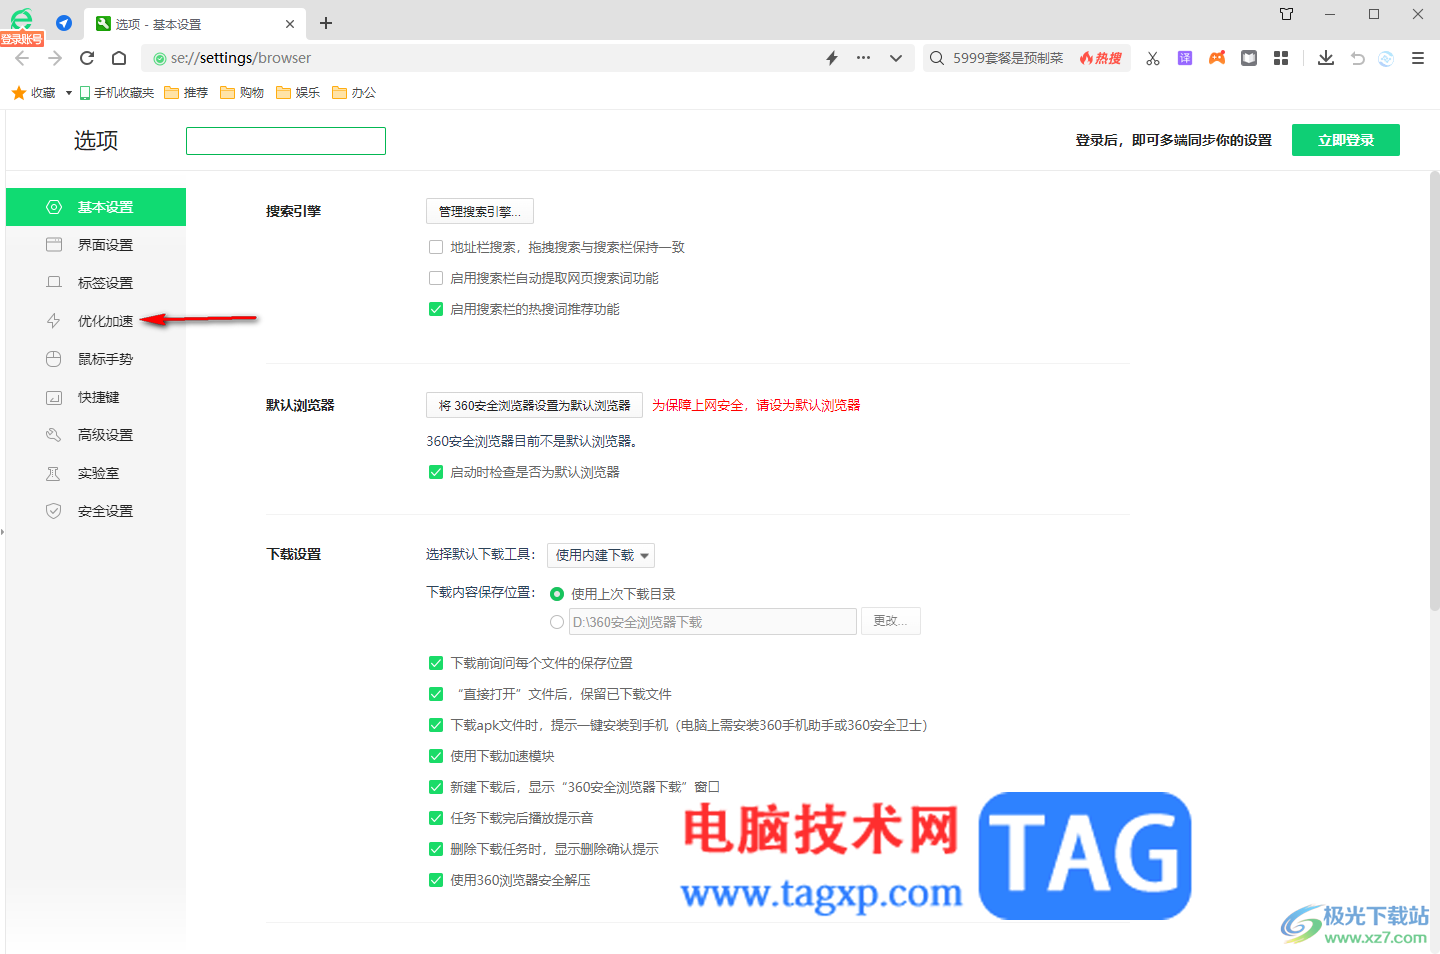Open the blue compass pinned tab
This screenshot has height=954, width=1440.
[x=64, y=23]
